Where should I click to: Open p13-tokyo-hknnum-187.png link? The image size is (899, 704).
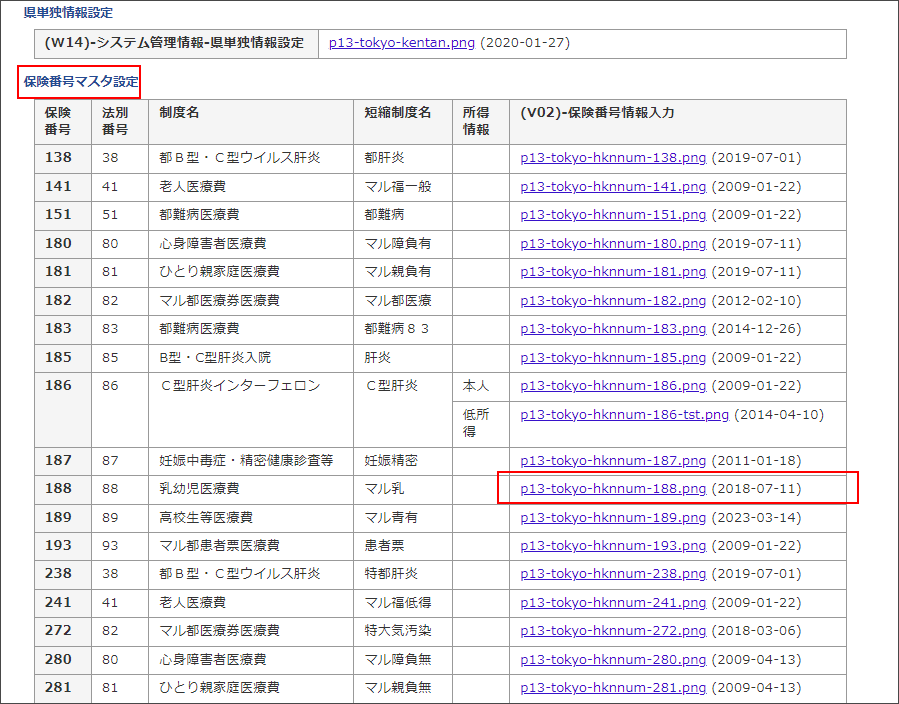point(613,461)
